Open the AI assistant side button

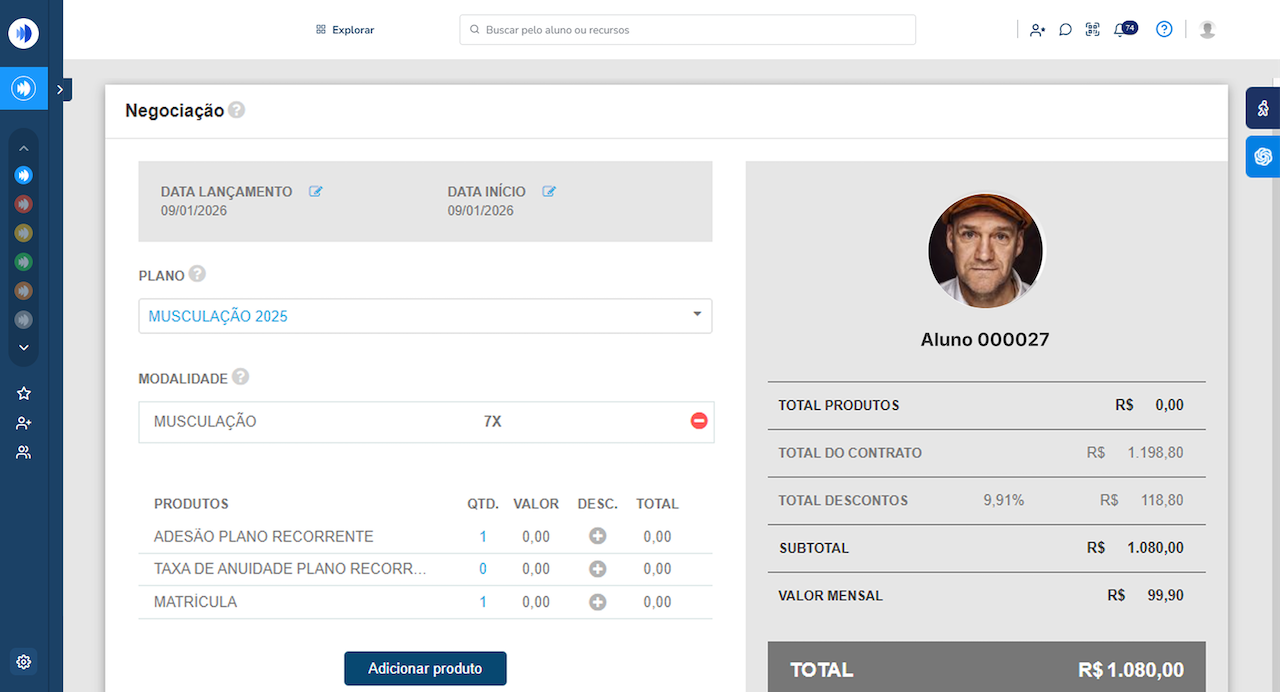point(1263,157)
